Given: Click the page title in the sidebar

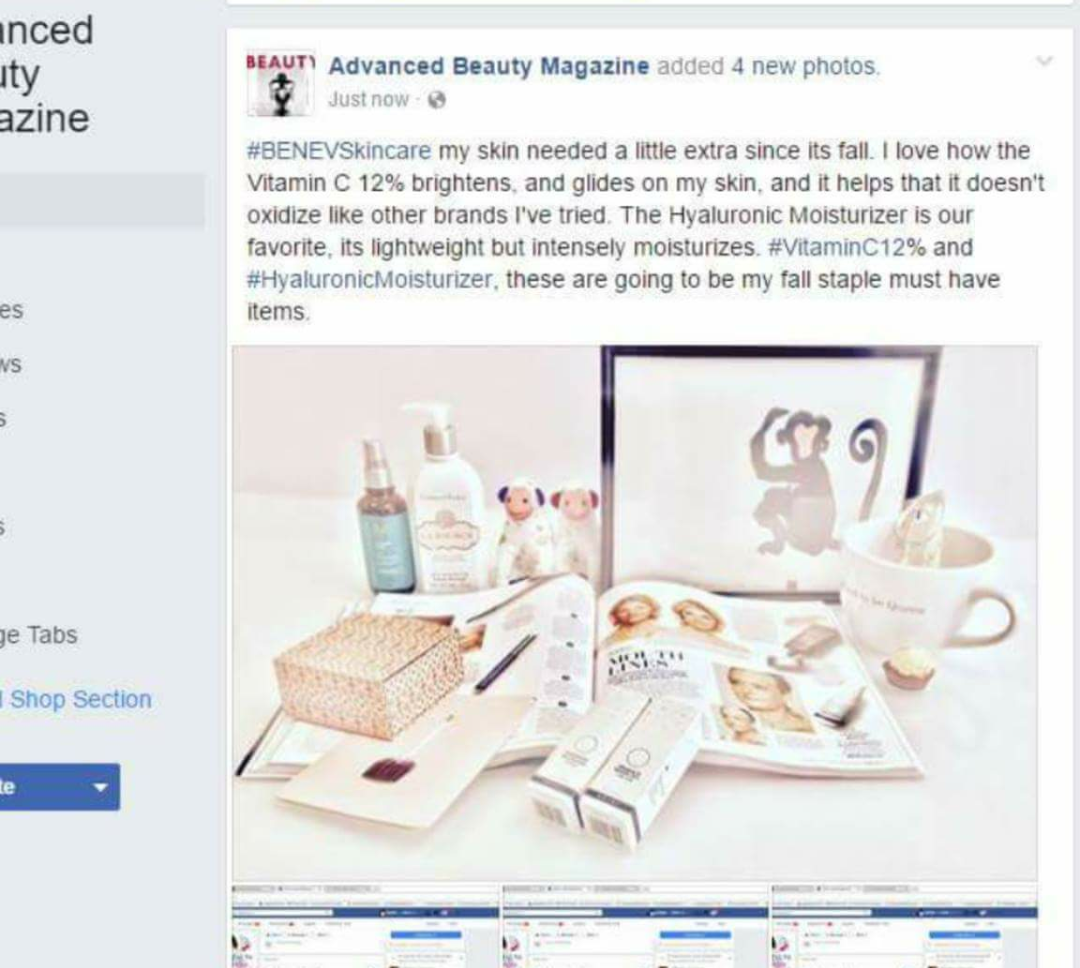Looking at the screenshot, I should click(x=46, y=74).
